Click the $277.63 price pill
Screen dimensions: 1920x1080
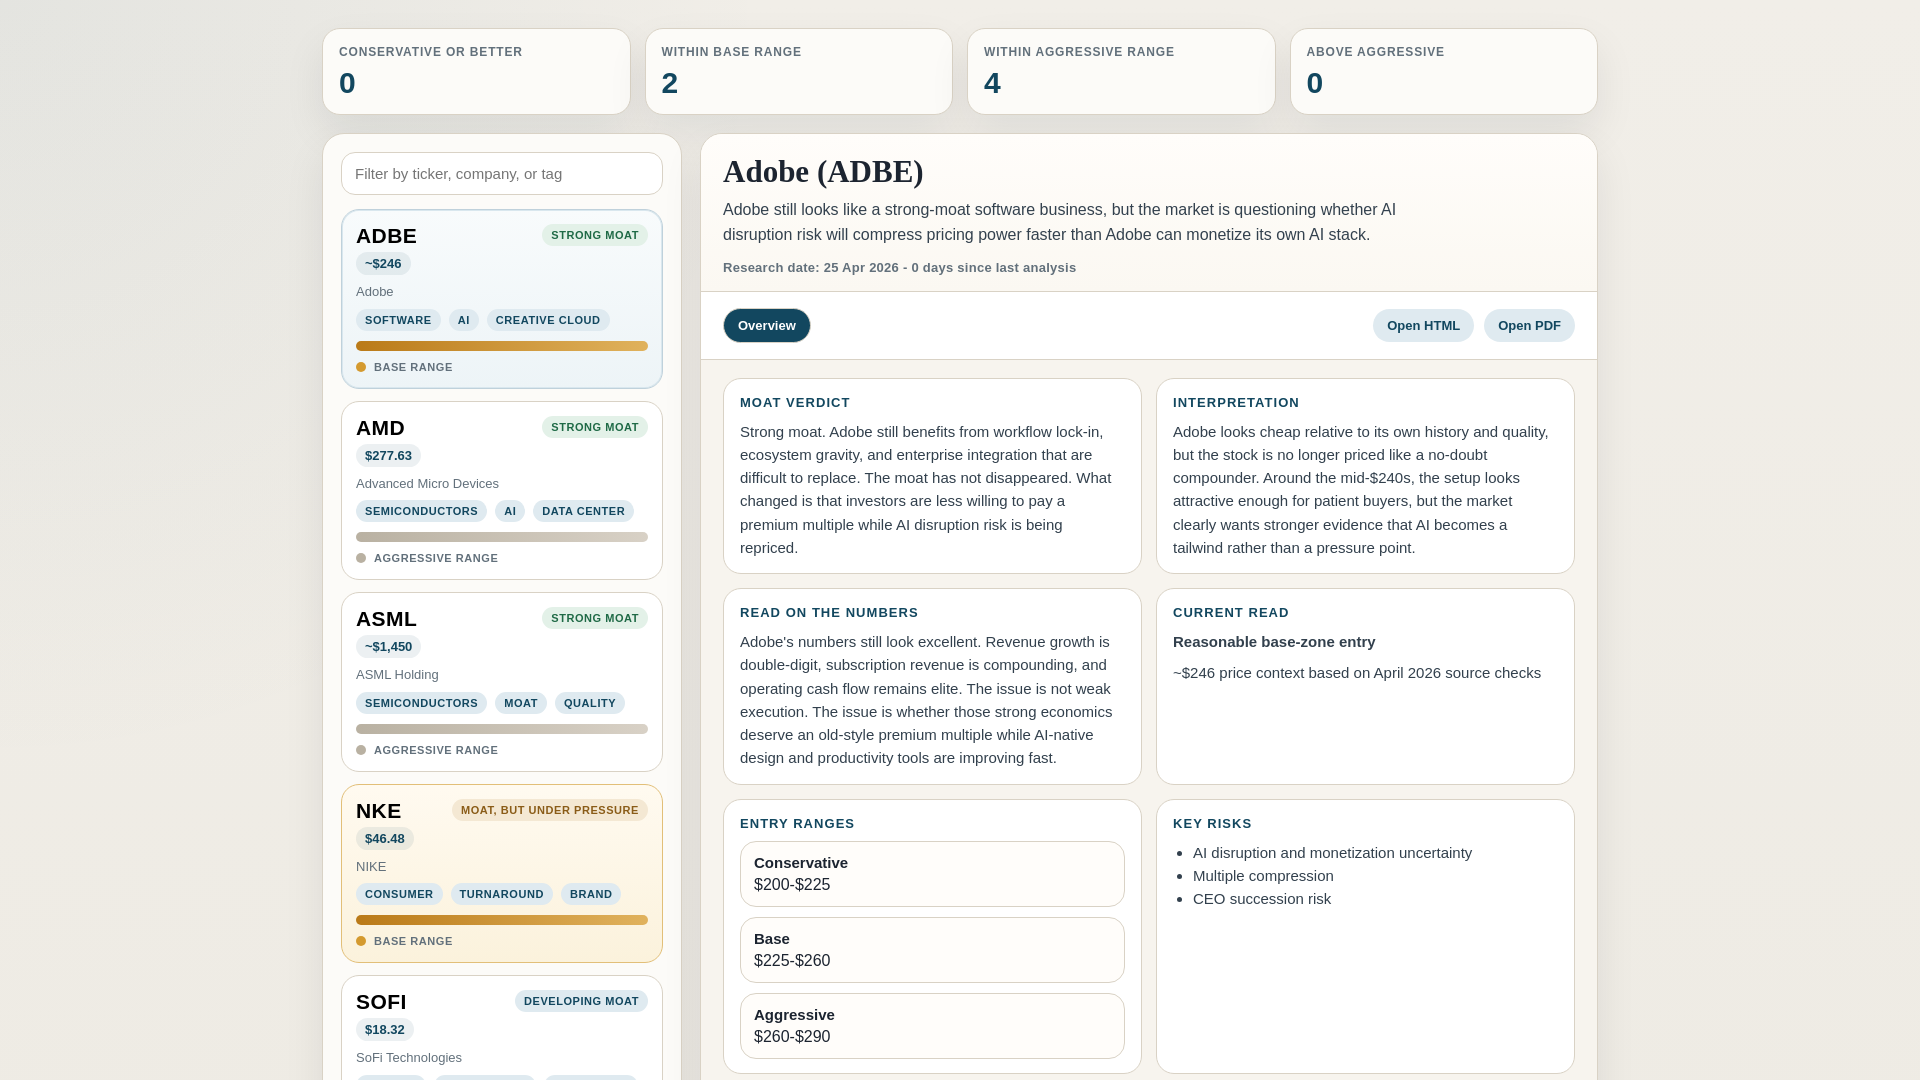[x=388, y=456]
